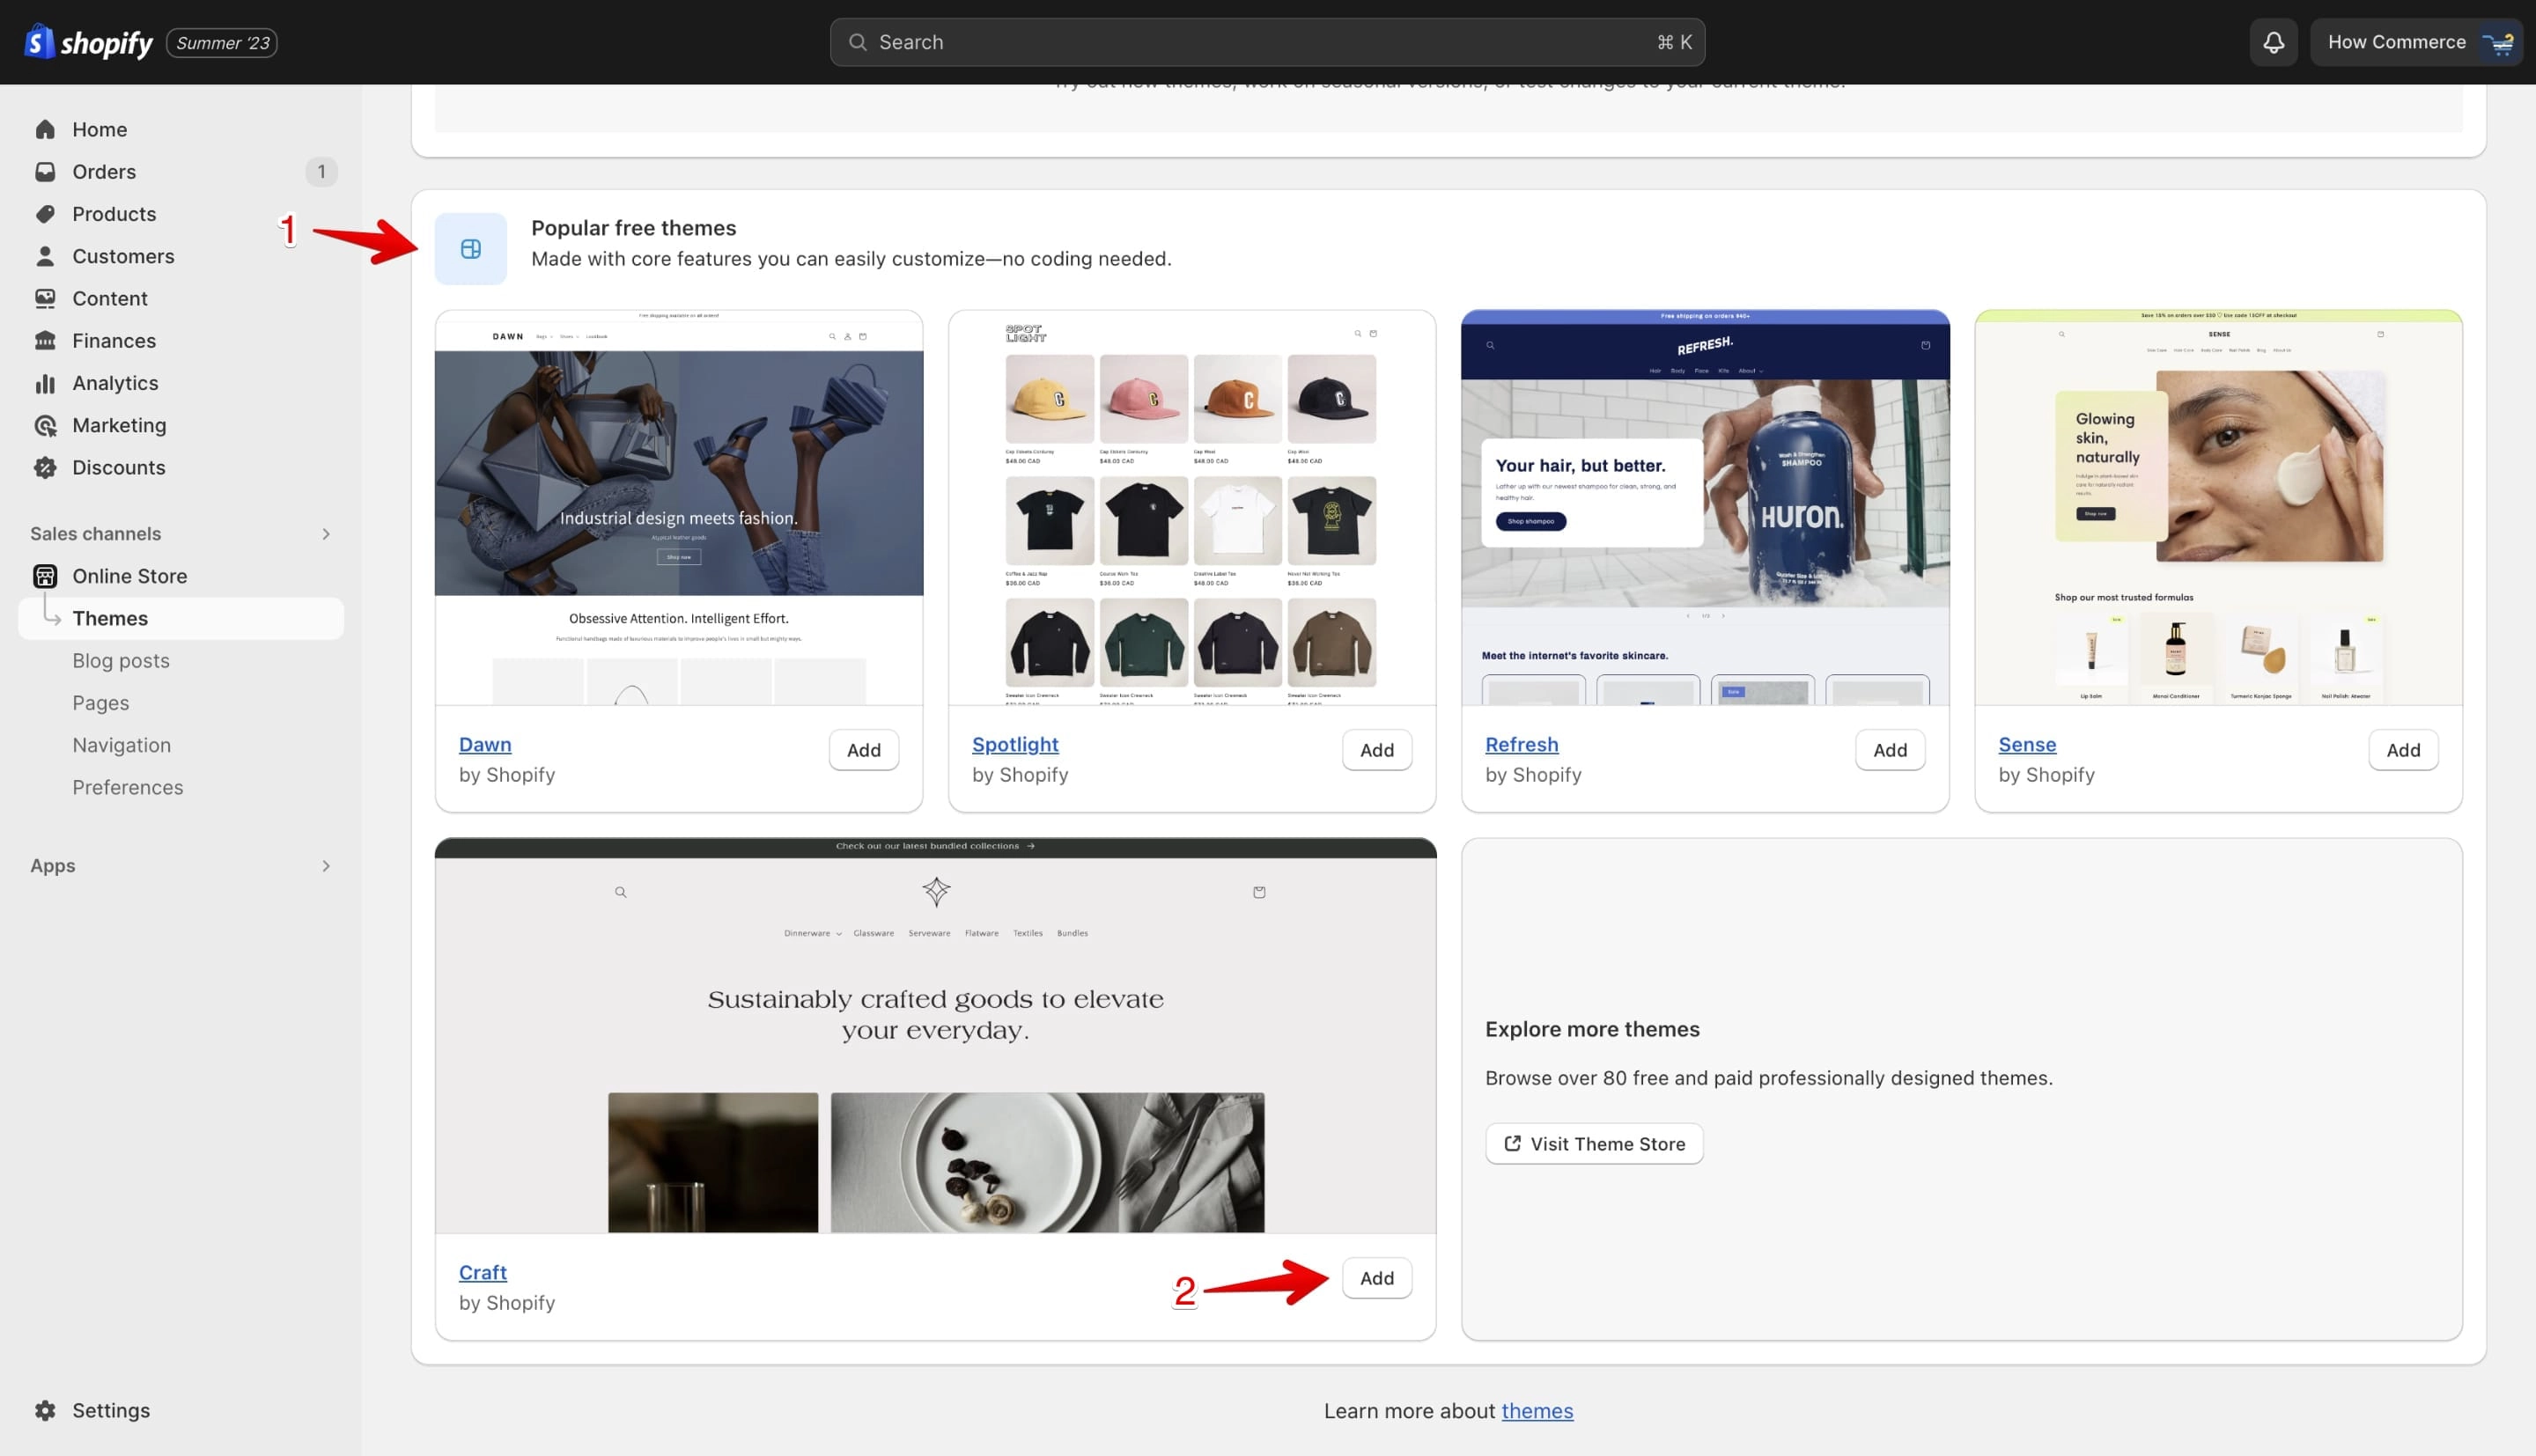2536x1456 pixels.
Task: Open Discounts in the sidebar
Action: click(180, 467)
